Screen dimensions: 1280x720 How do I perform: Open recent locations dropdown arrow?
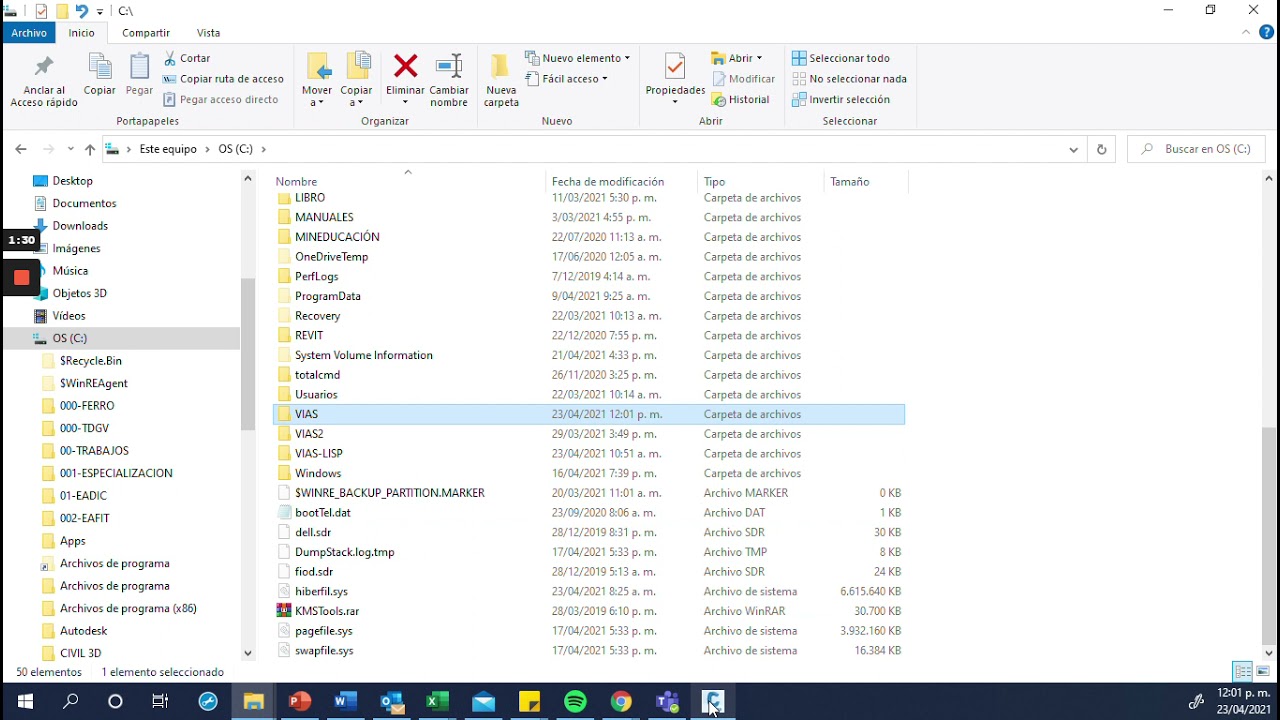(x=70, y=149)
